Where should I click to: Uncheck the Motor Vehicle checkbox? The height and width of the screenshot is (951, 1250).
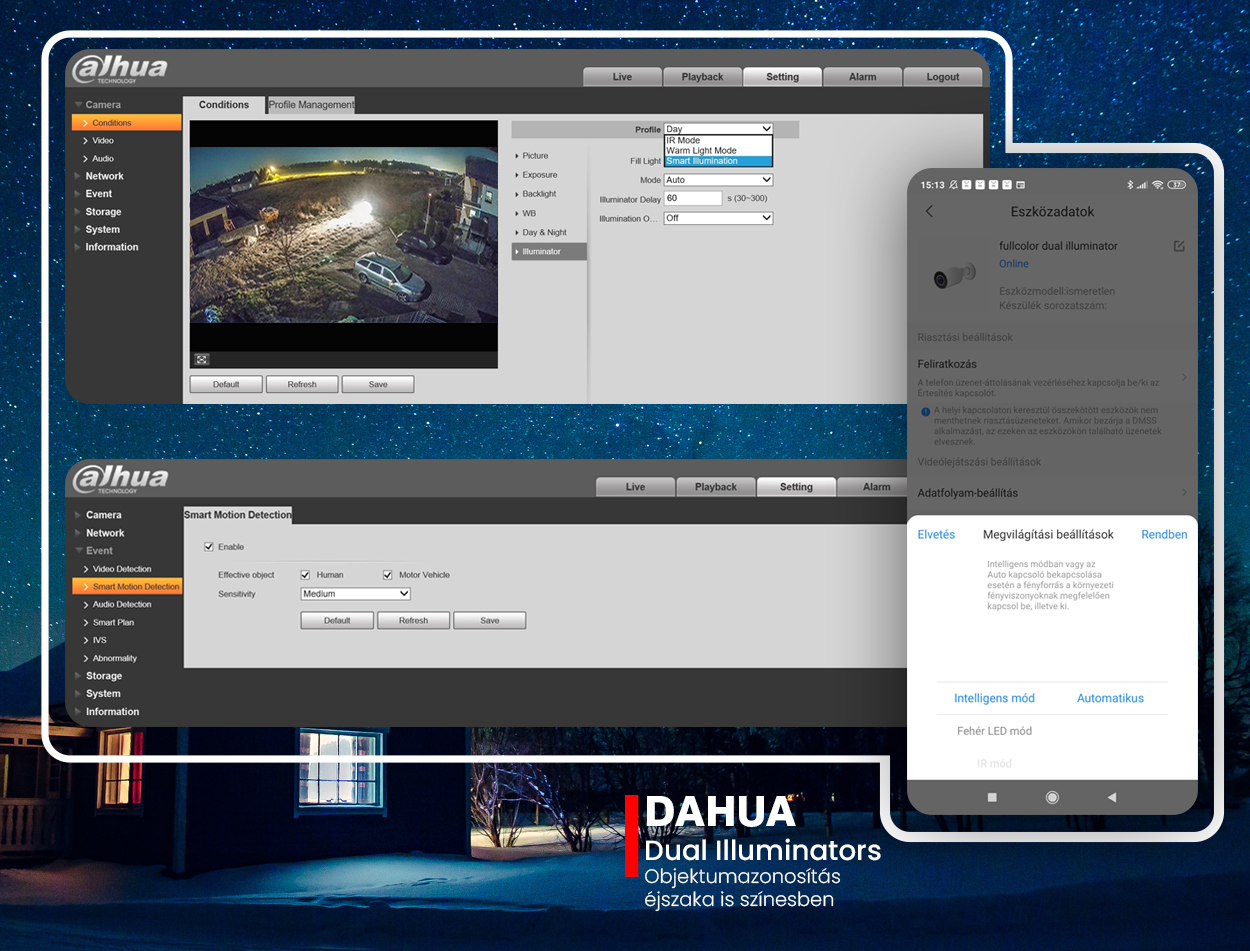click(387, 575)
